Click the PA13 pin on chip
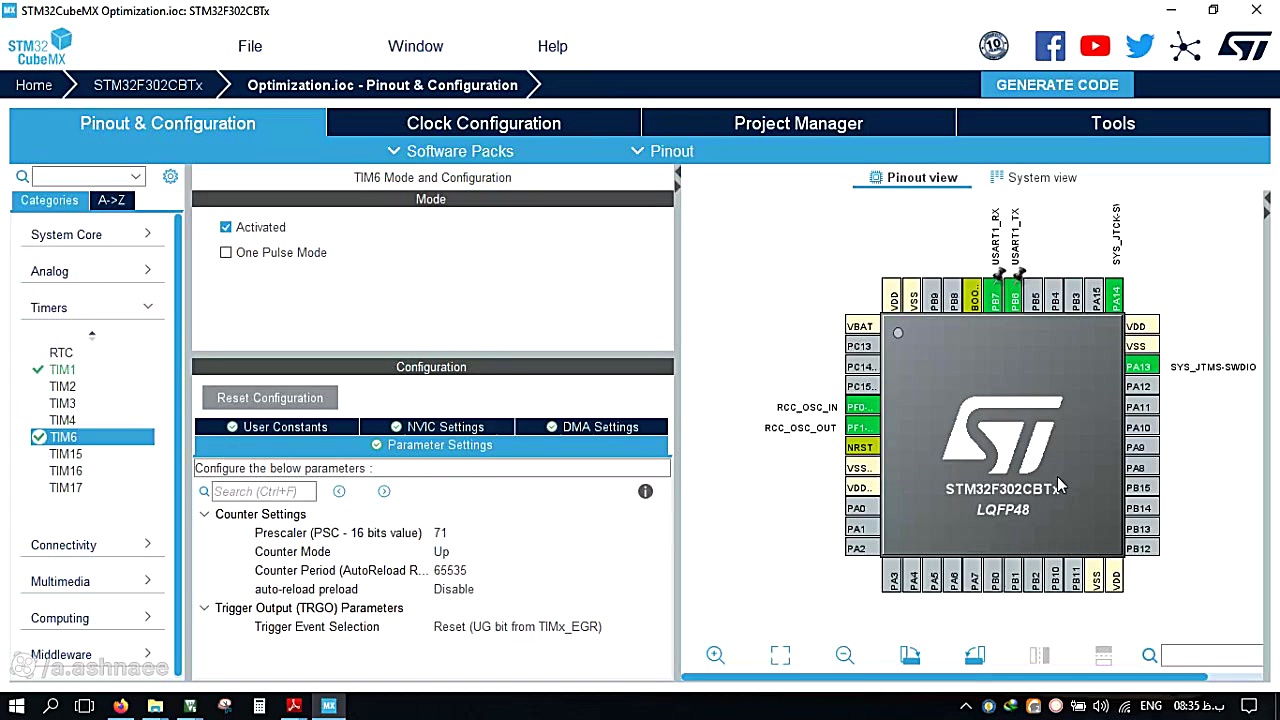Screen dimensions: 1280x720 1140,367
